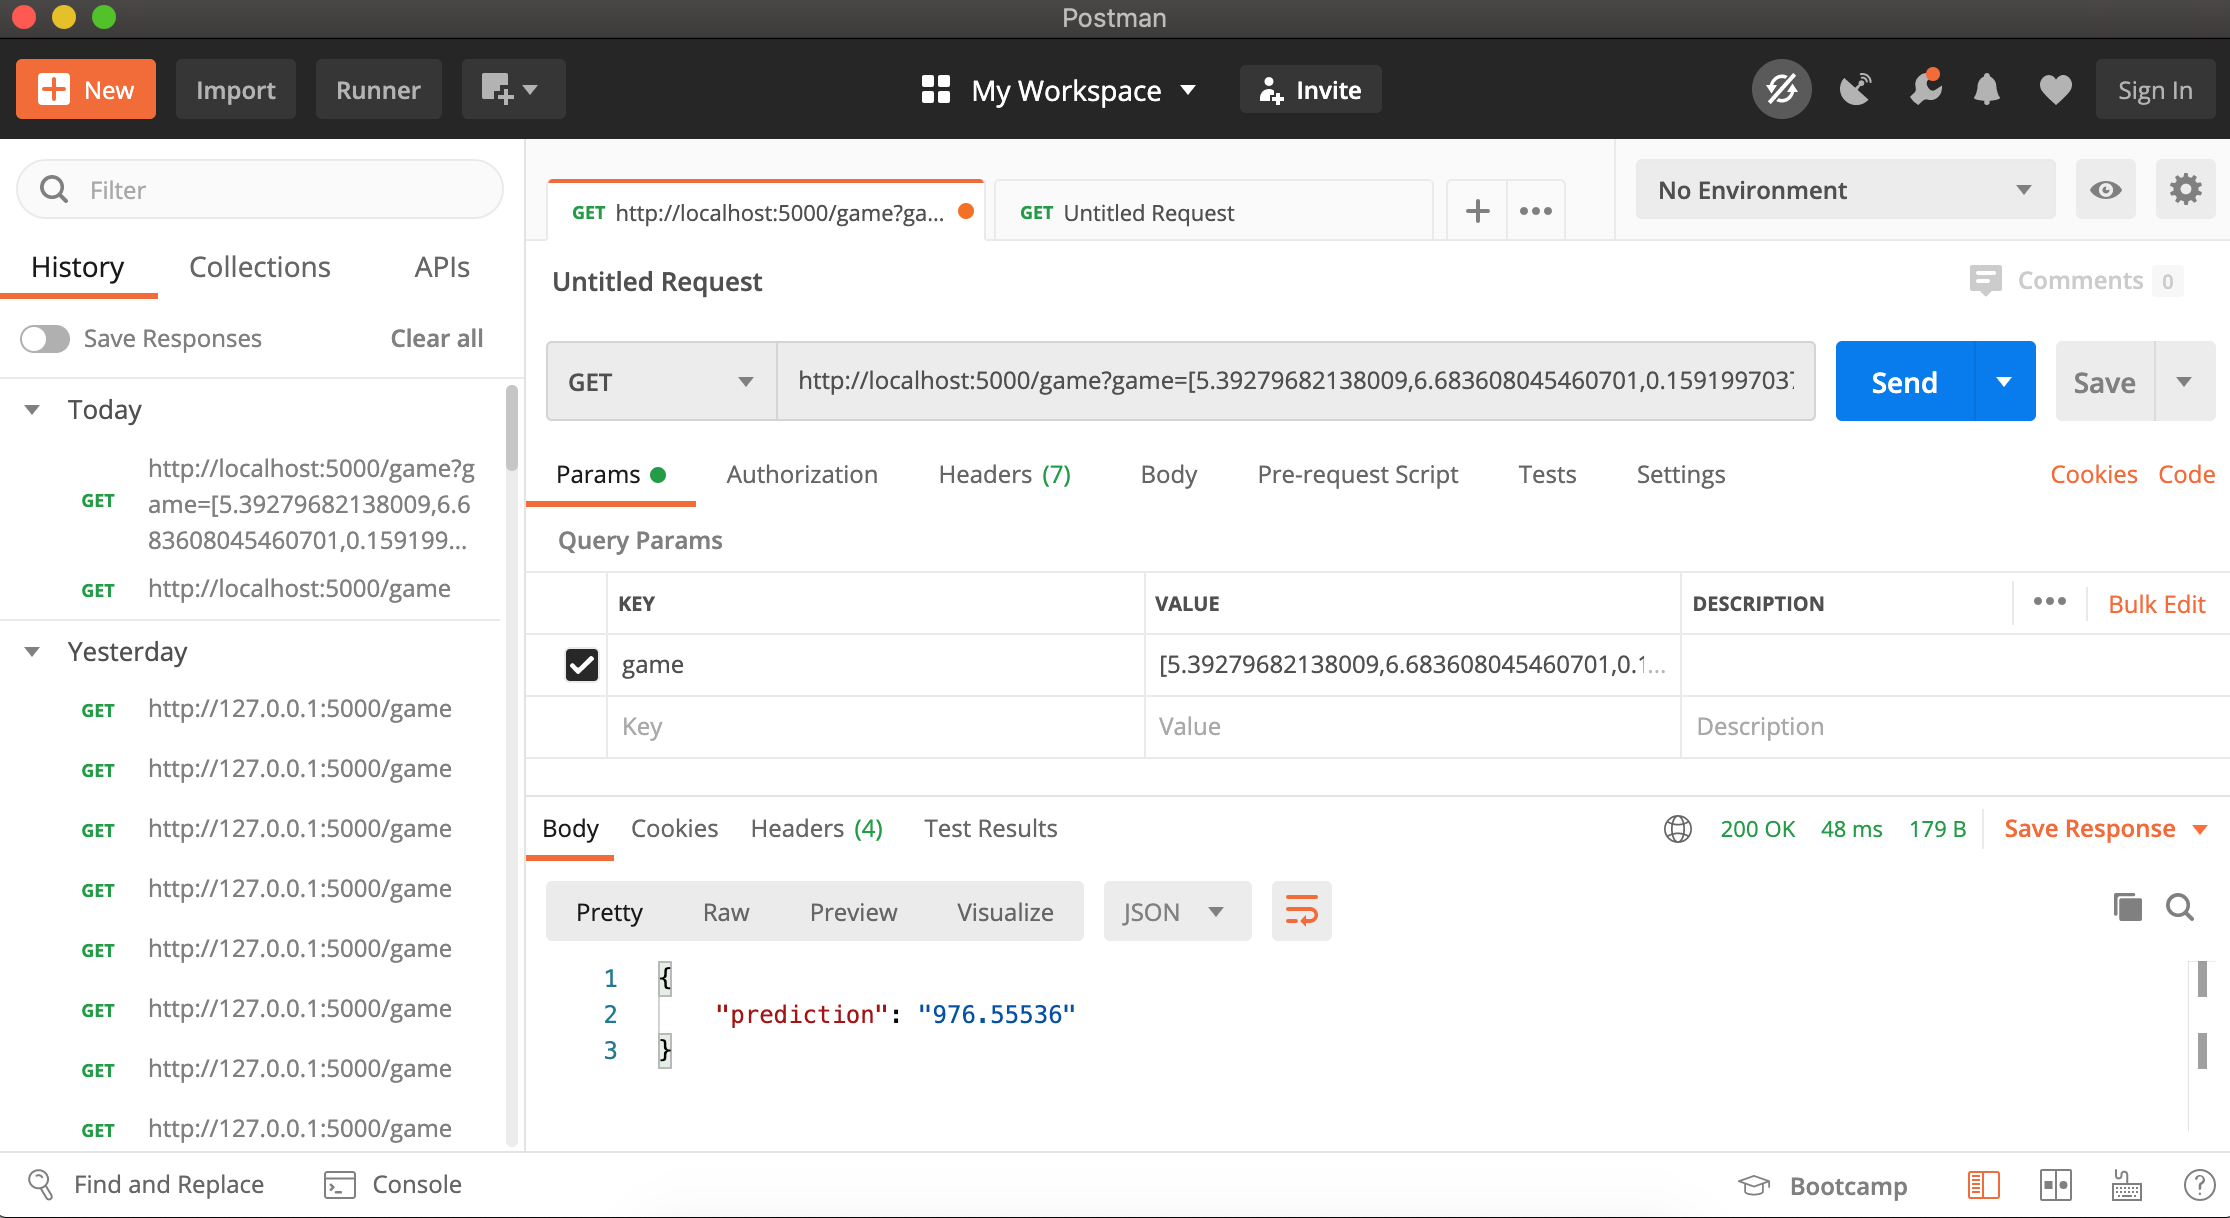Click the Bulk Edit link
2230x1218 pixels.
tap(2156, 604)
